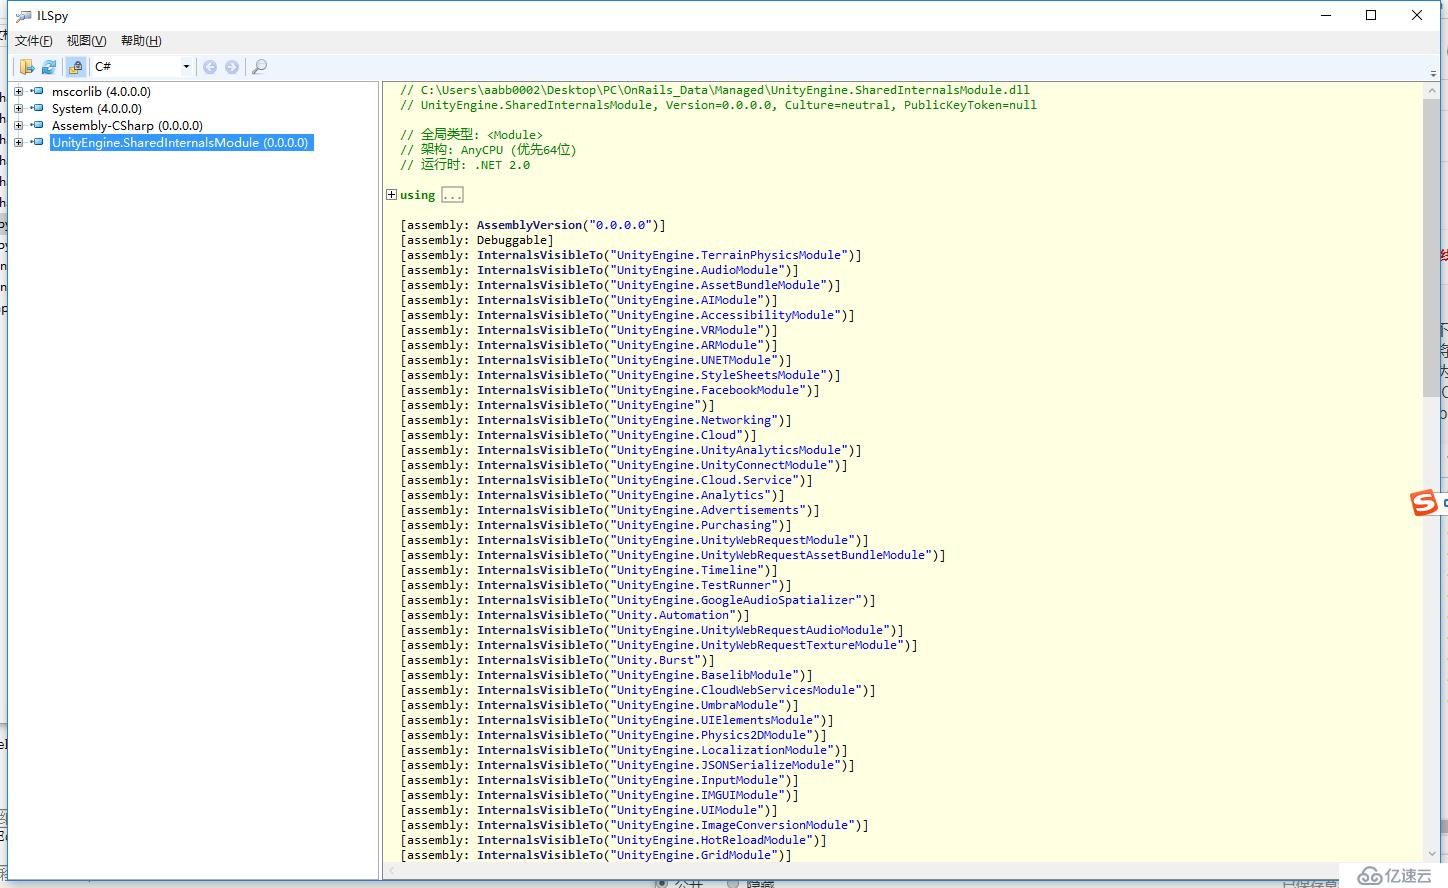The height and width of the screenshot is (888, 1448).
Task: Open the 视图(V) menu
Action: [x=86, y=41]
